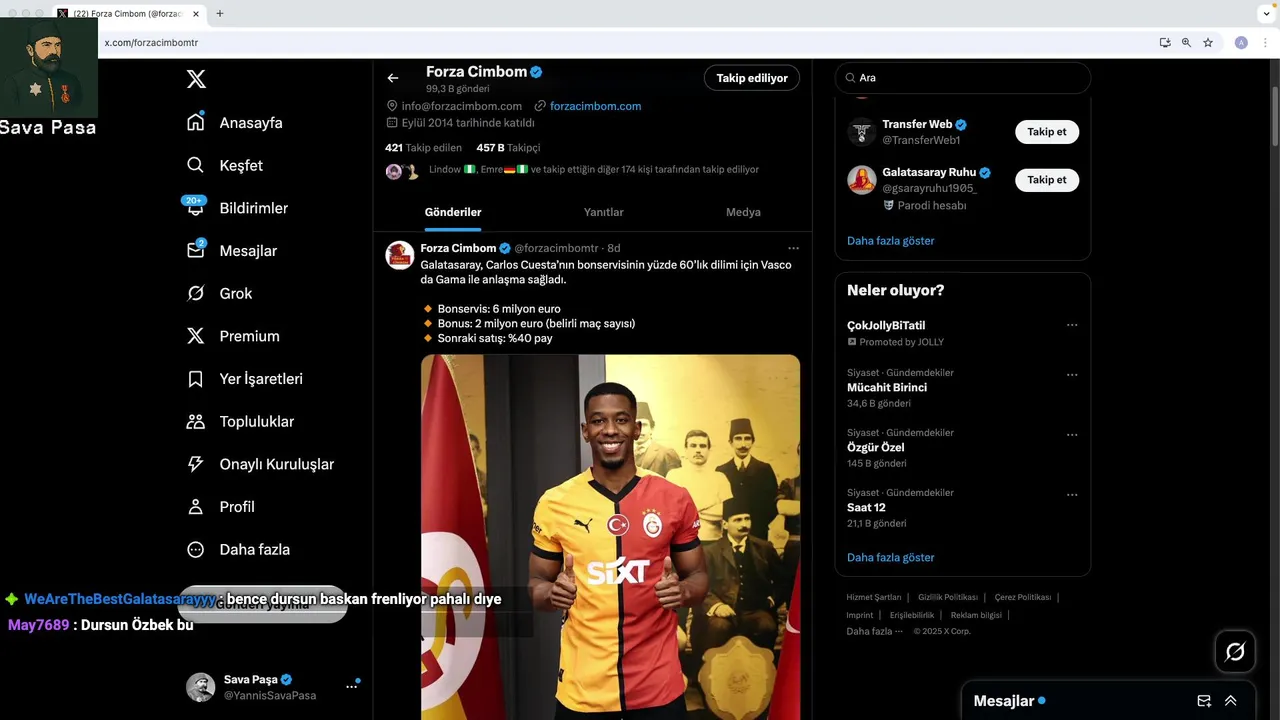The image size is (1280, 720).
Task: Expand the Mesajlar drawer with double chevron
Action: coord(1231,701)
